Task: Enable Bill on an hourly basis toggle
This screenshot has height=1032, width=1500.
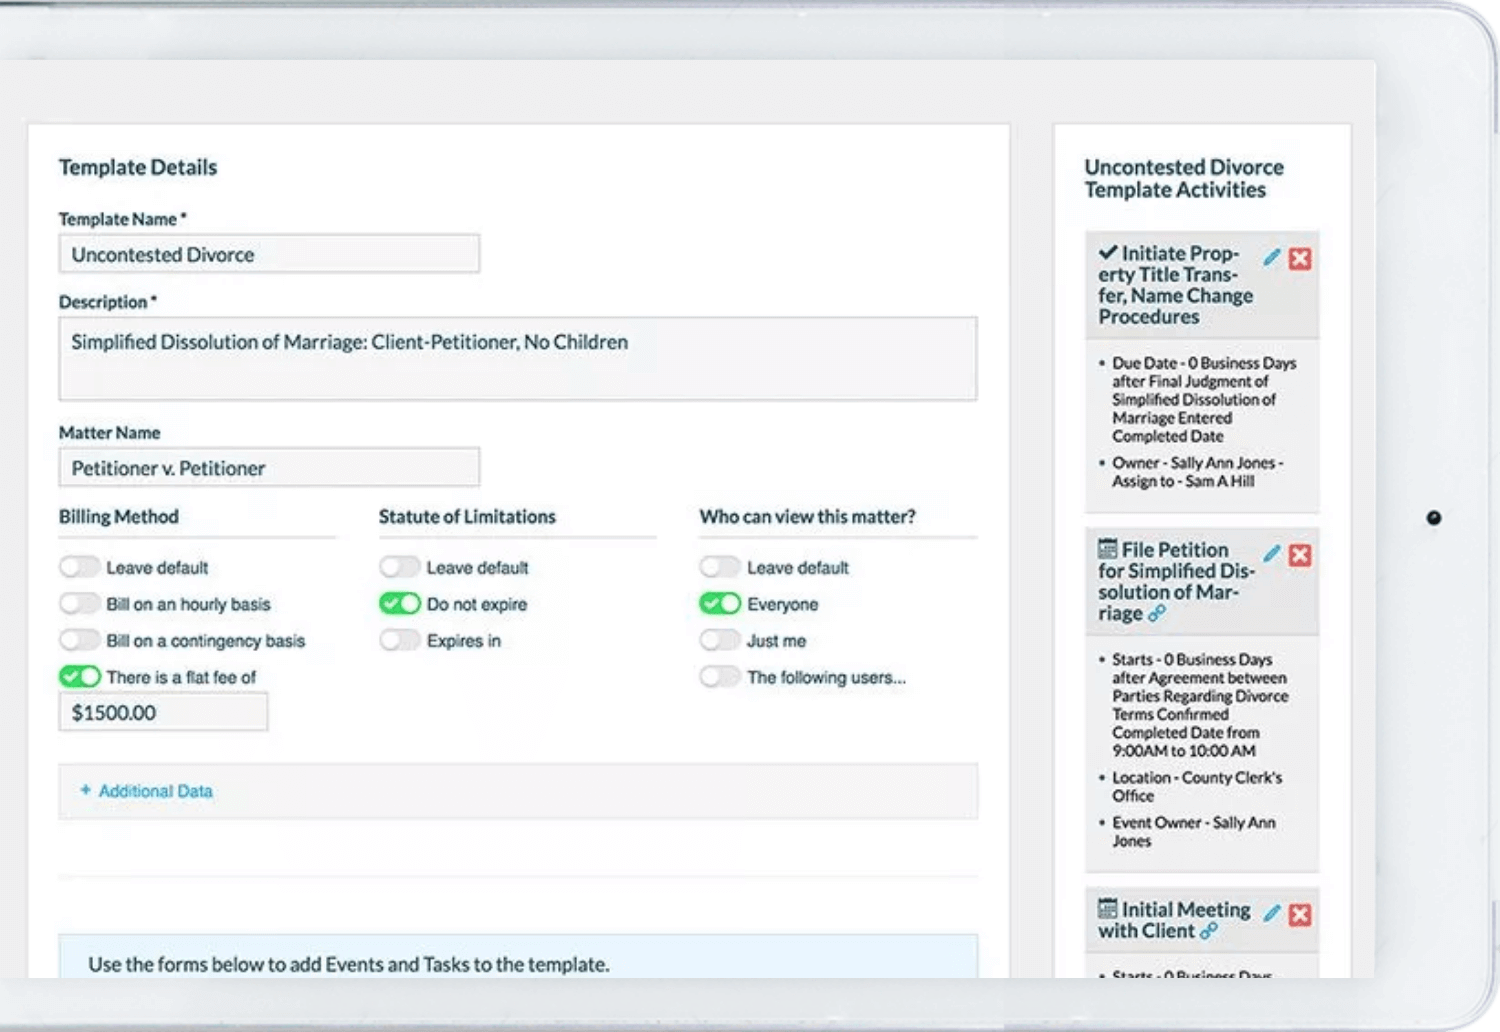Action: [x=79, y=604]
